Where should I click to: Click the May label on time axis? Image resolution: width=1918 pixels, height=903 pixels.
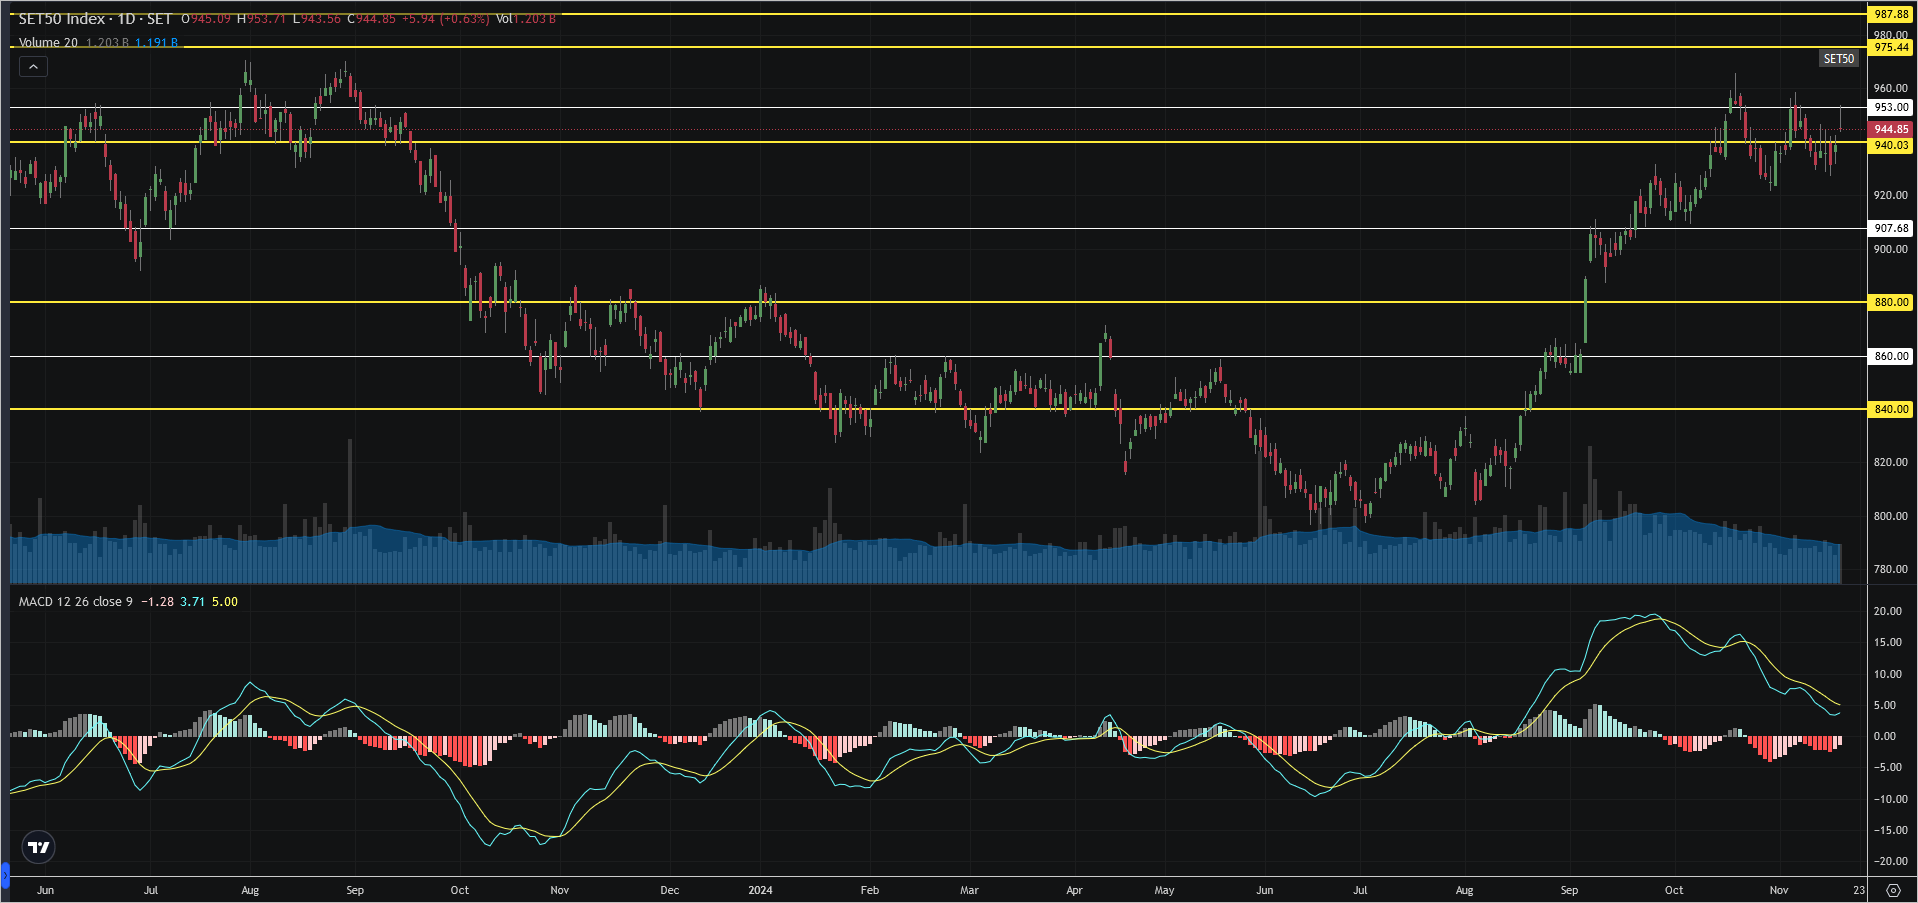(x=1164, y=890)
